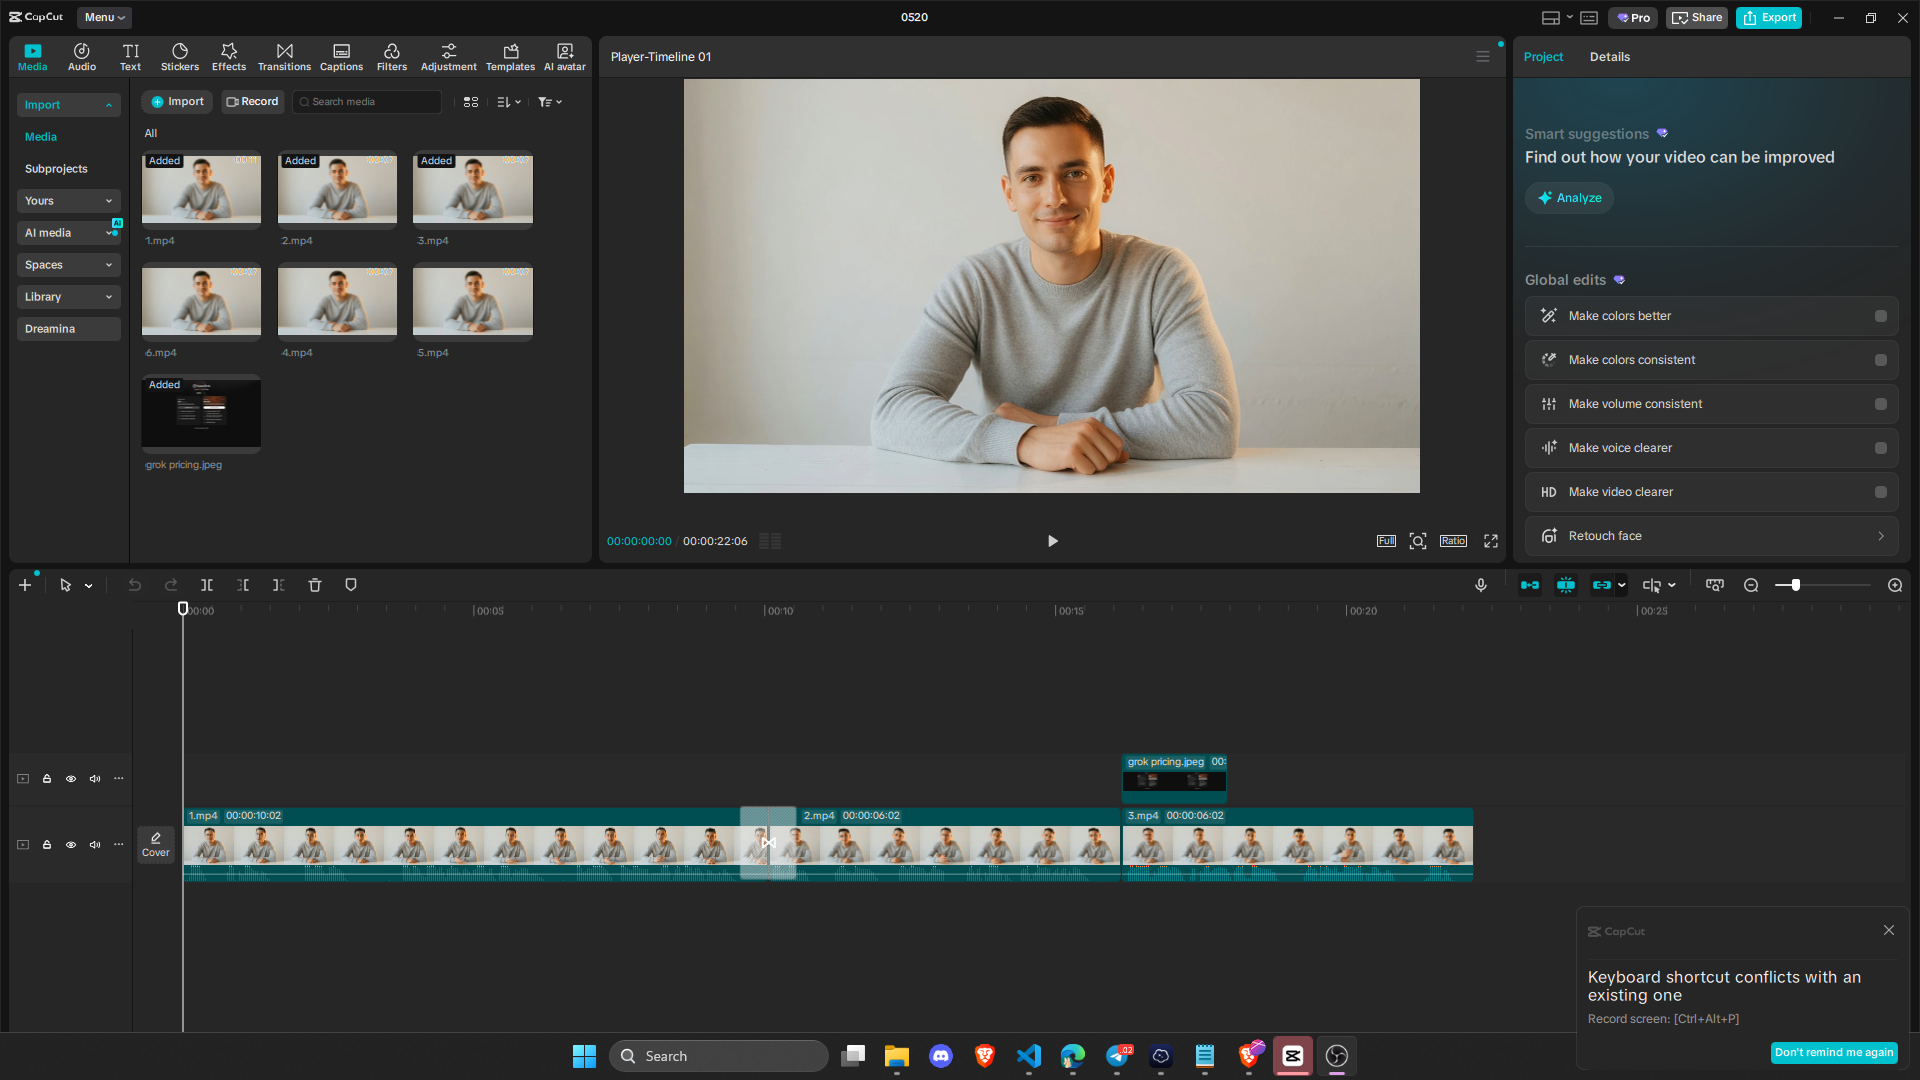Open the Transitions panel

coord(285,57)
